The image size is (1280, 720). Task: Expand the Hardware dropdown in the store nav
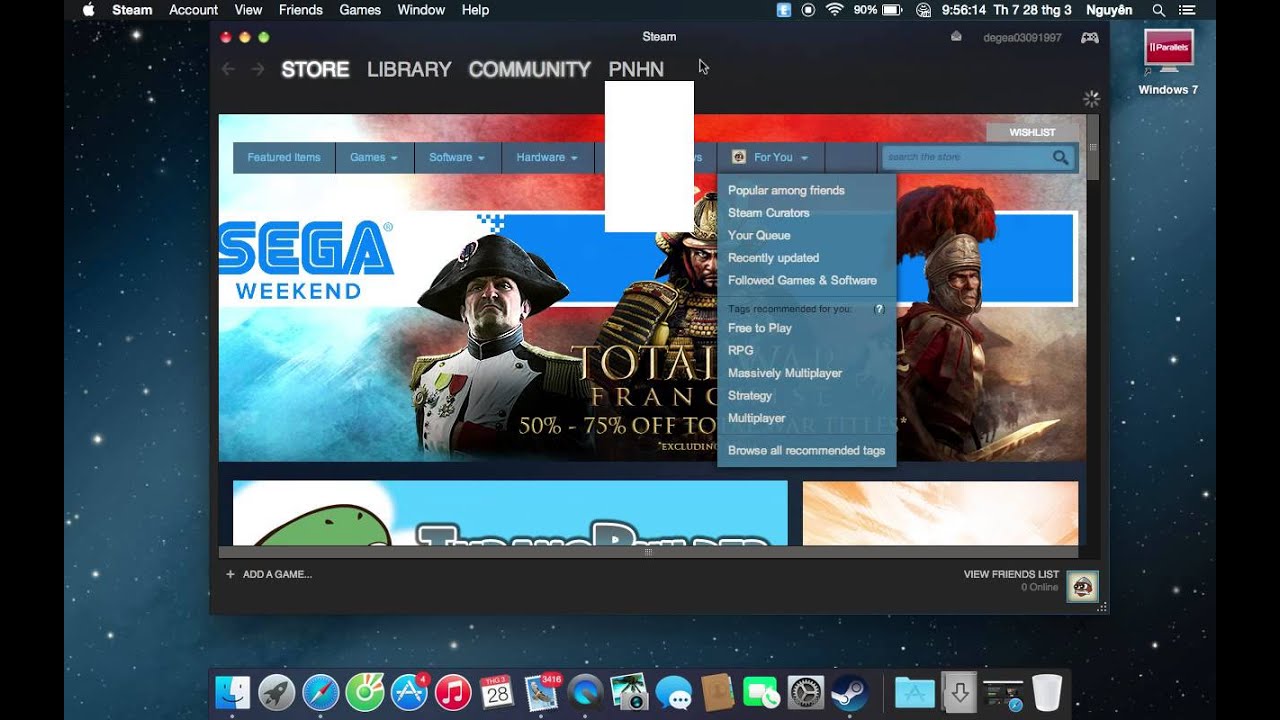coord(547,157)
